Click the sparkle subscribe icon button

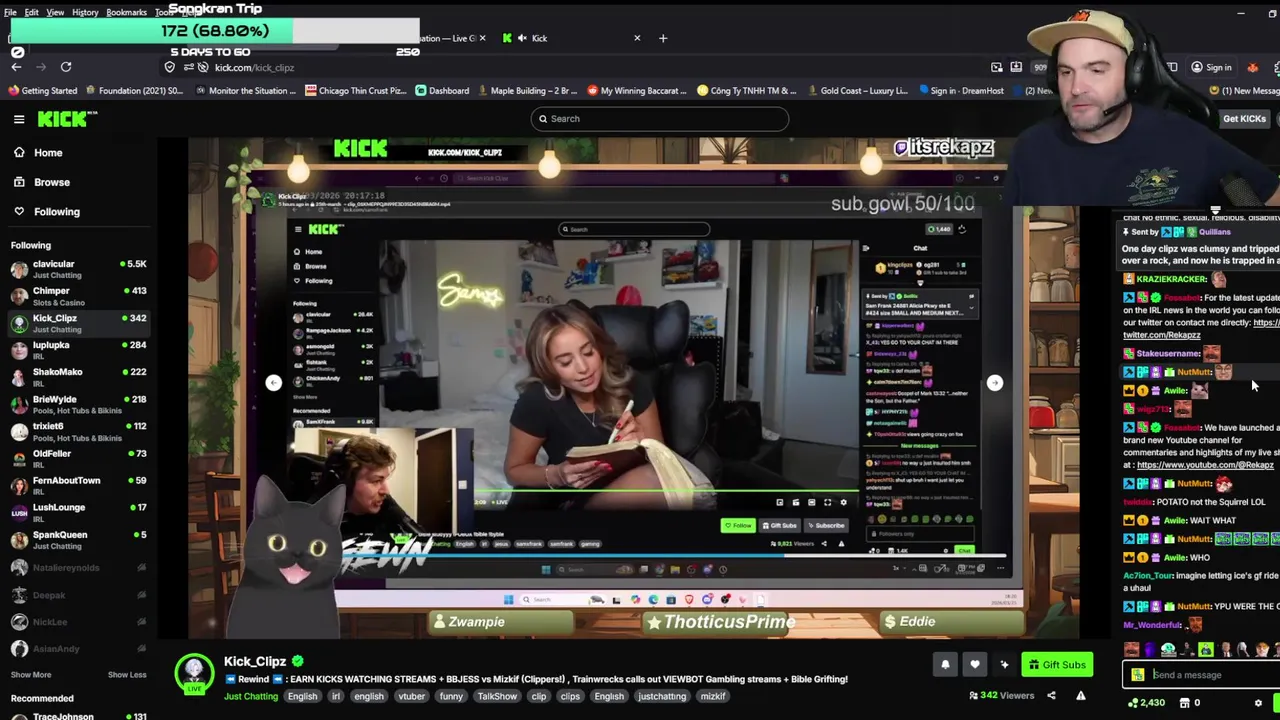[x=1004, y=664]
